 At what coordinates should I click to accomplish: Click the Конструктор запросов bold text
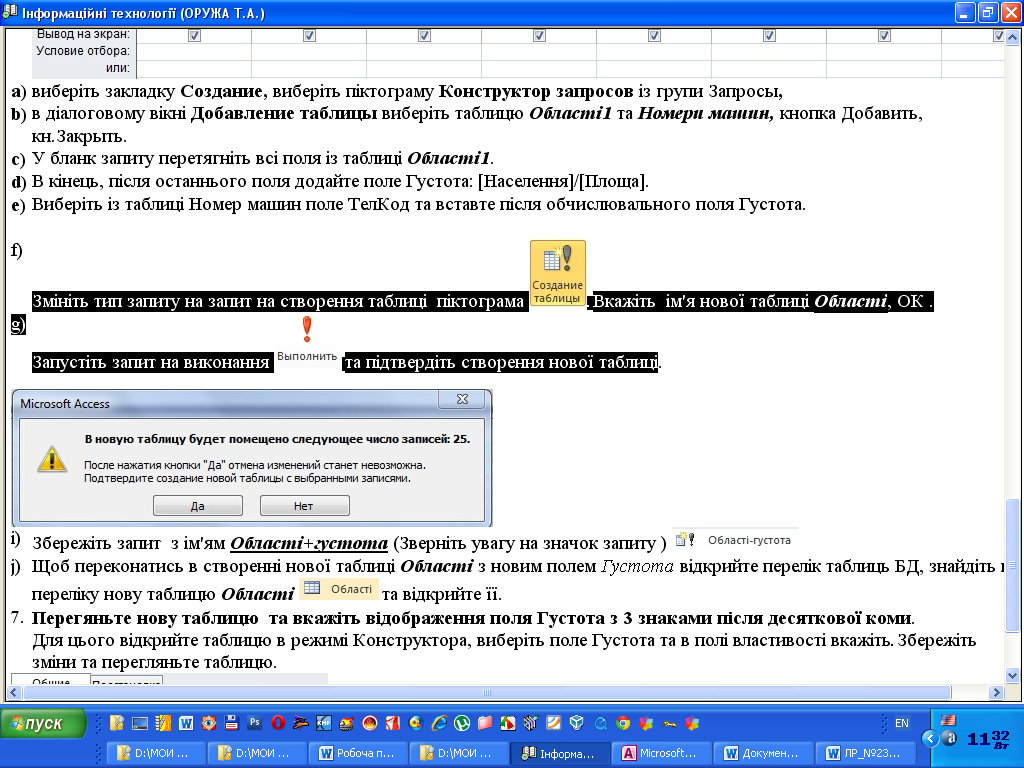(536, 91)
